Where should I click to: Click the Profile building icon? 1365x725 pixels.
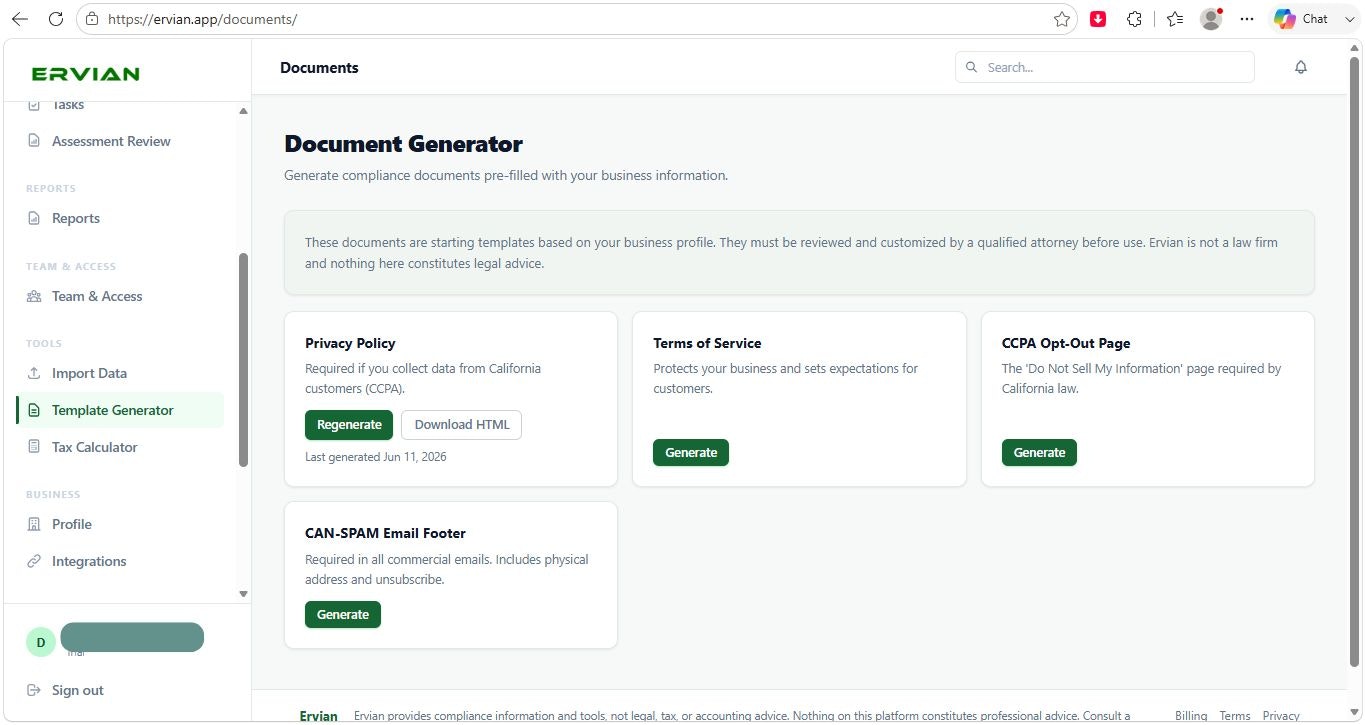coord(34,524)
